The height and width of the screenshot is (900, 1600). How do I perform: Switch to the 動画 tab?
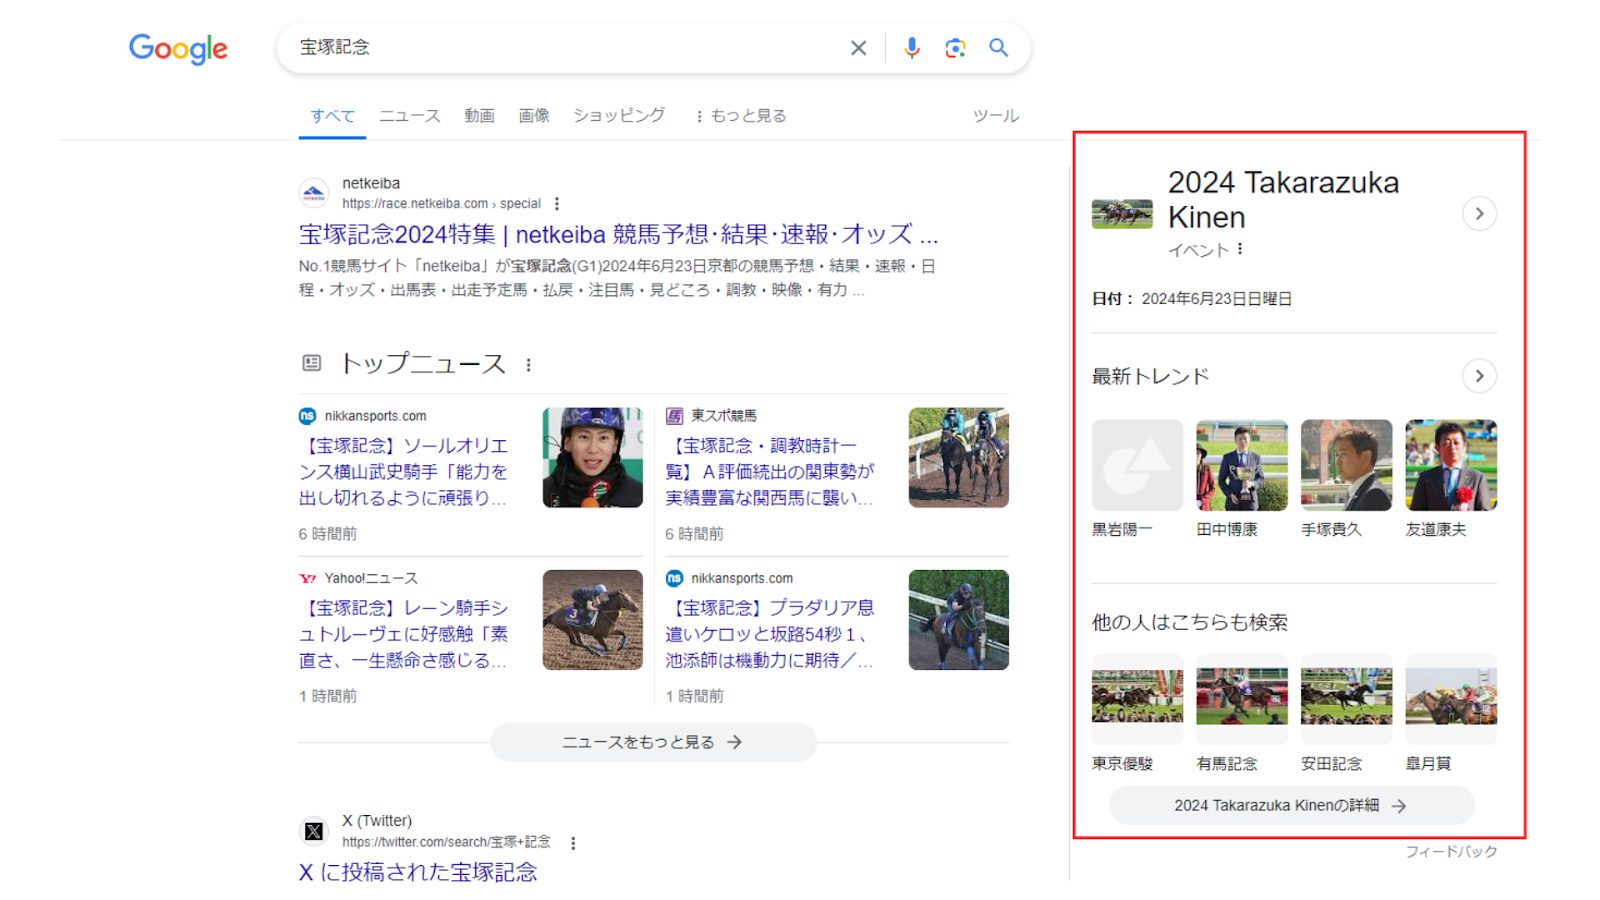(x=479, y=116)
